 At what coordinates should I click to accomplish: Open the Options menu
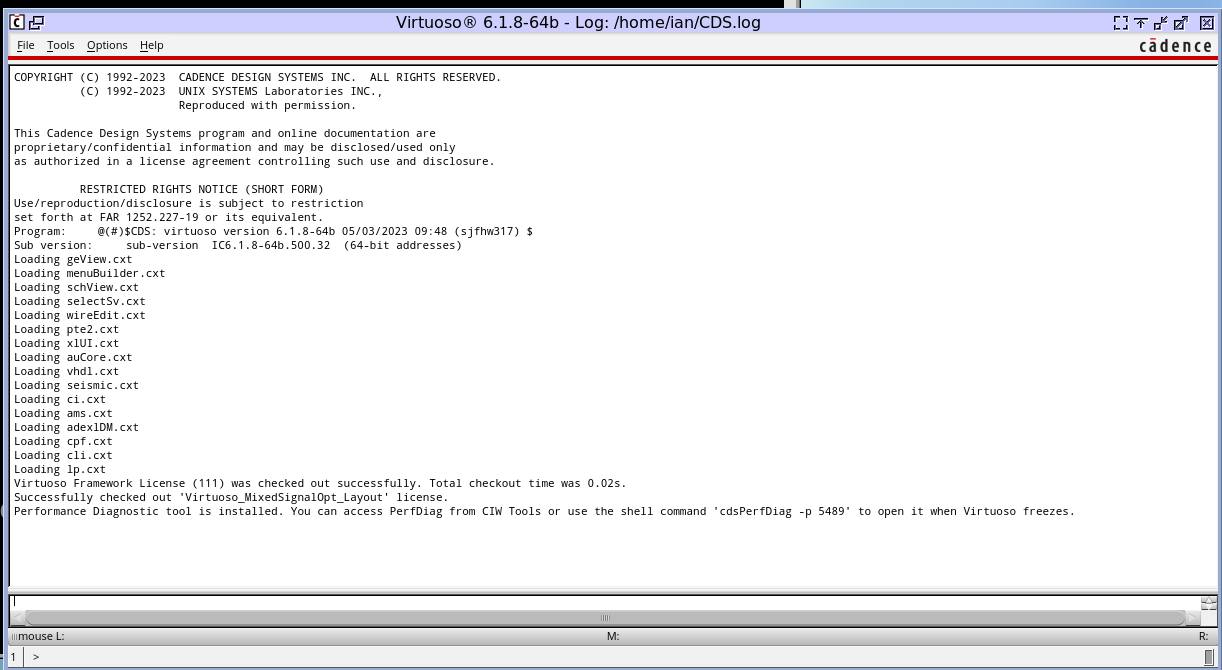point(107,45)
